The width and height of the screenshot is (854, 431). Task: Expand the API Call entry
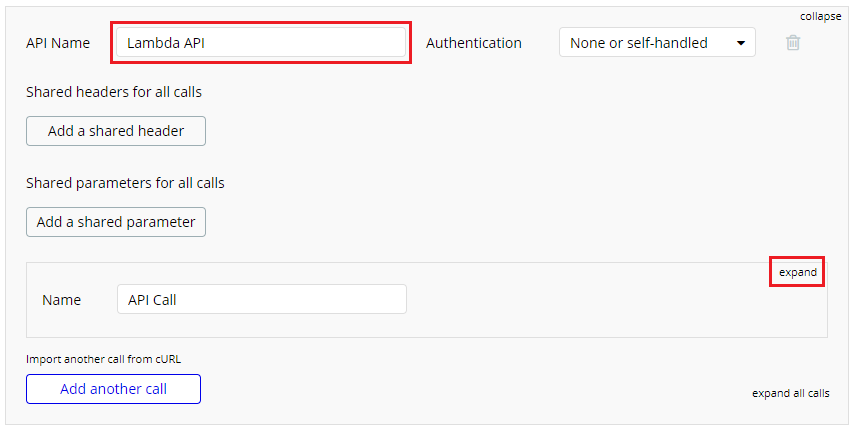[x=797, y=272]
